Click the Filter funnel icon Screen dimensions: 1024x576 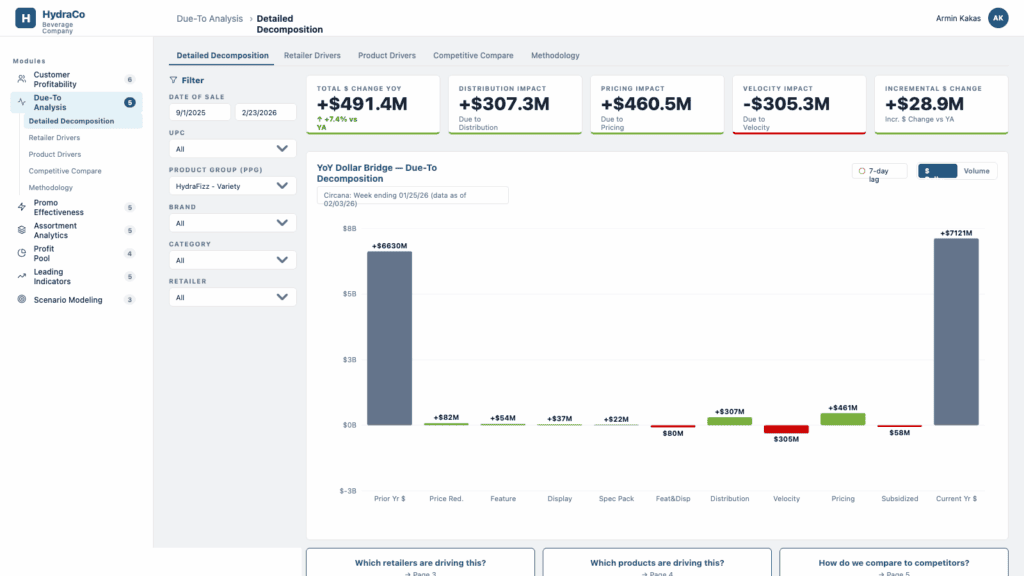click(x=173, y=80)
